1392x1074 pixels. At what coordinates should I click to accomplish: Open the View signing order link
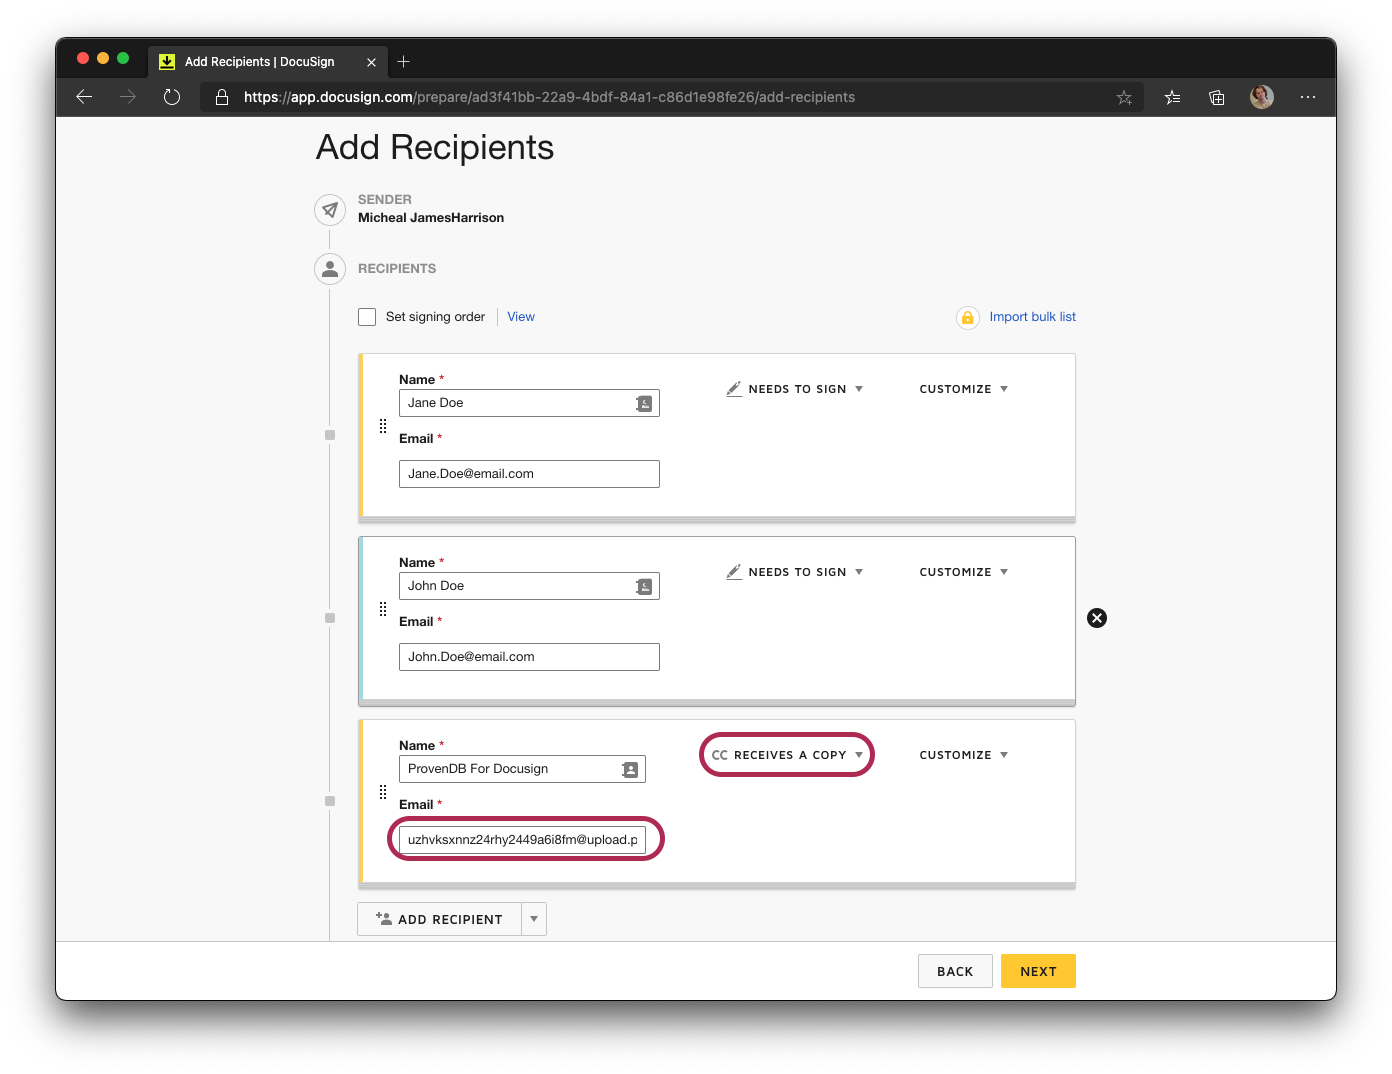pyautogui.click(x=521, y=317)
